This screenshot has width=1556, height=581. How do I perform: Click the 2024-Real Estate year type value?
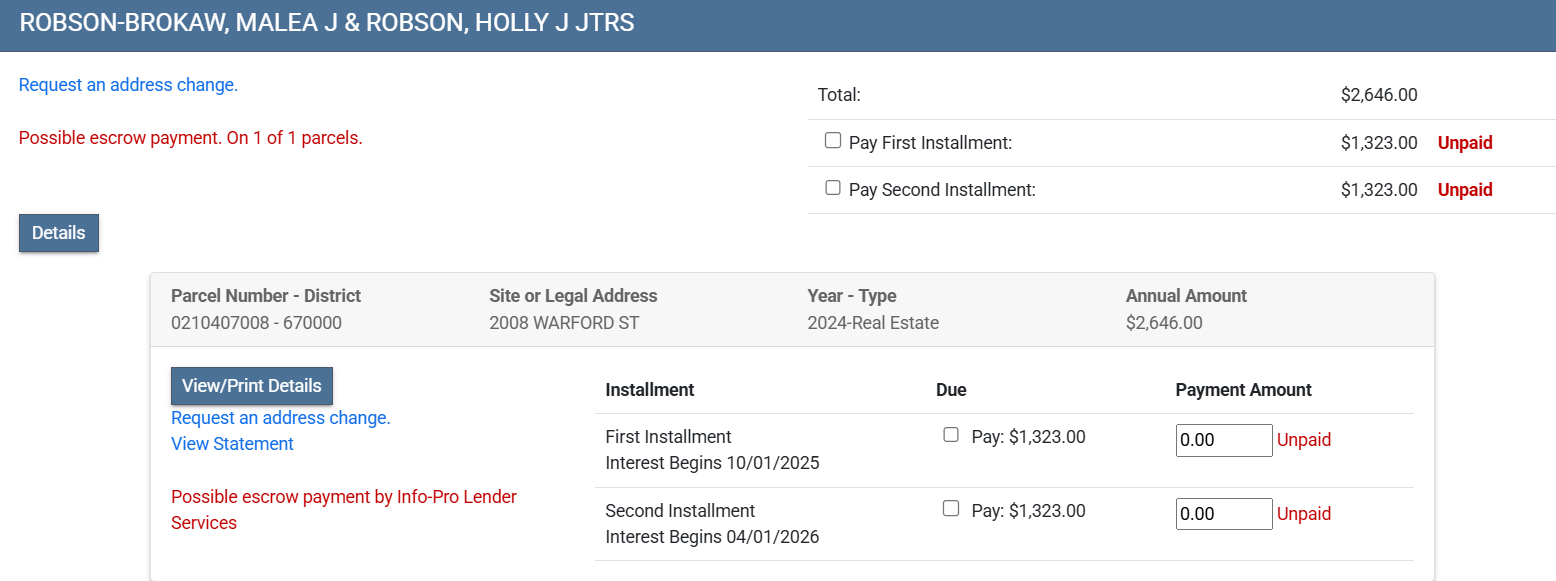pos(872,323)
